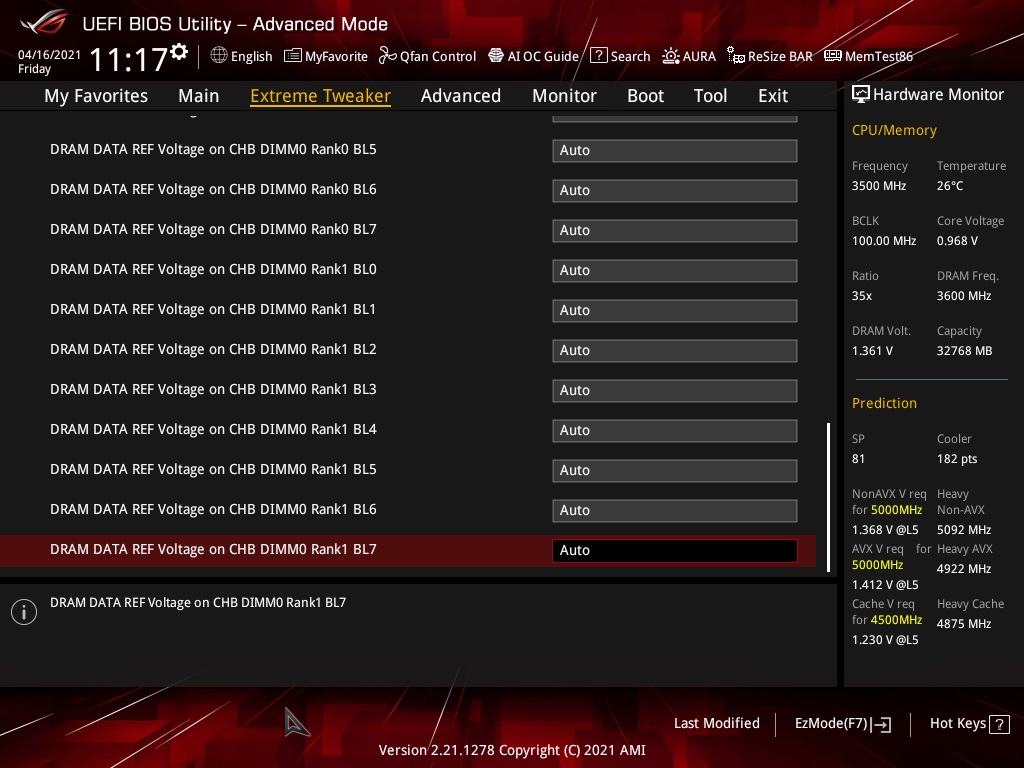Change language from English

(x=251, y=57)
